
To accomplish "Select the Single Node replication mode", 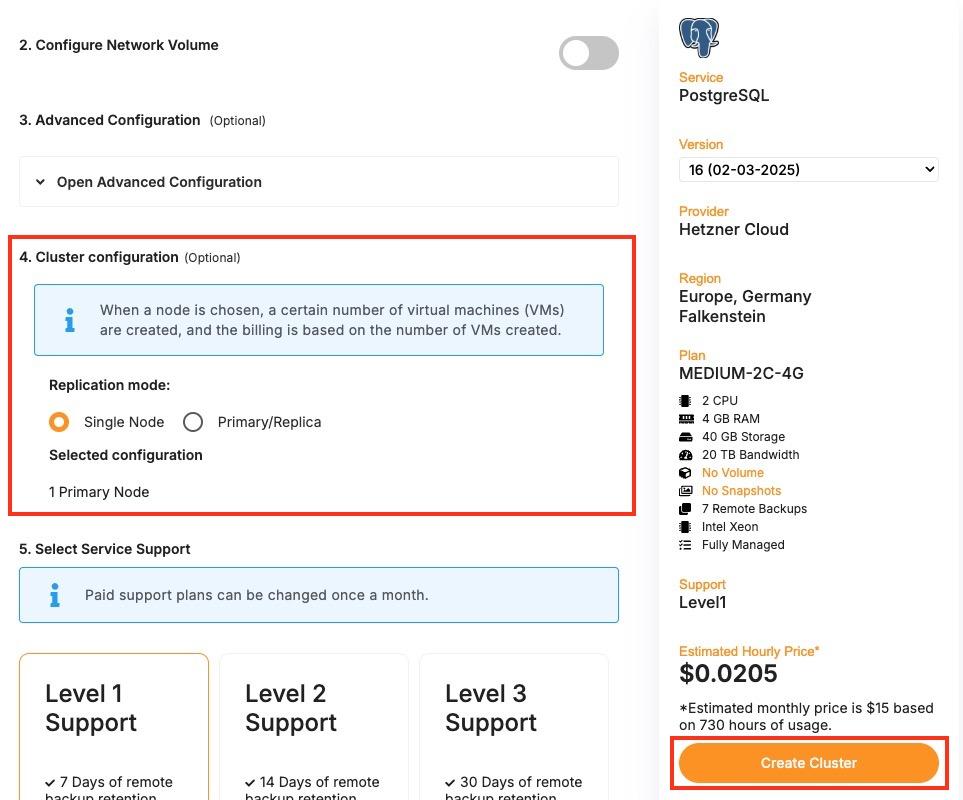I will (x=60, y=422).
